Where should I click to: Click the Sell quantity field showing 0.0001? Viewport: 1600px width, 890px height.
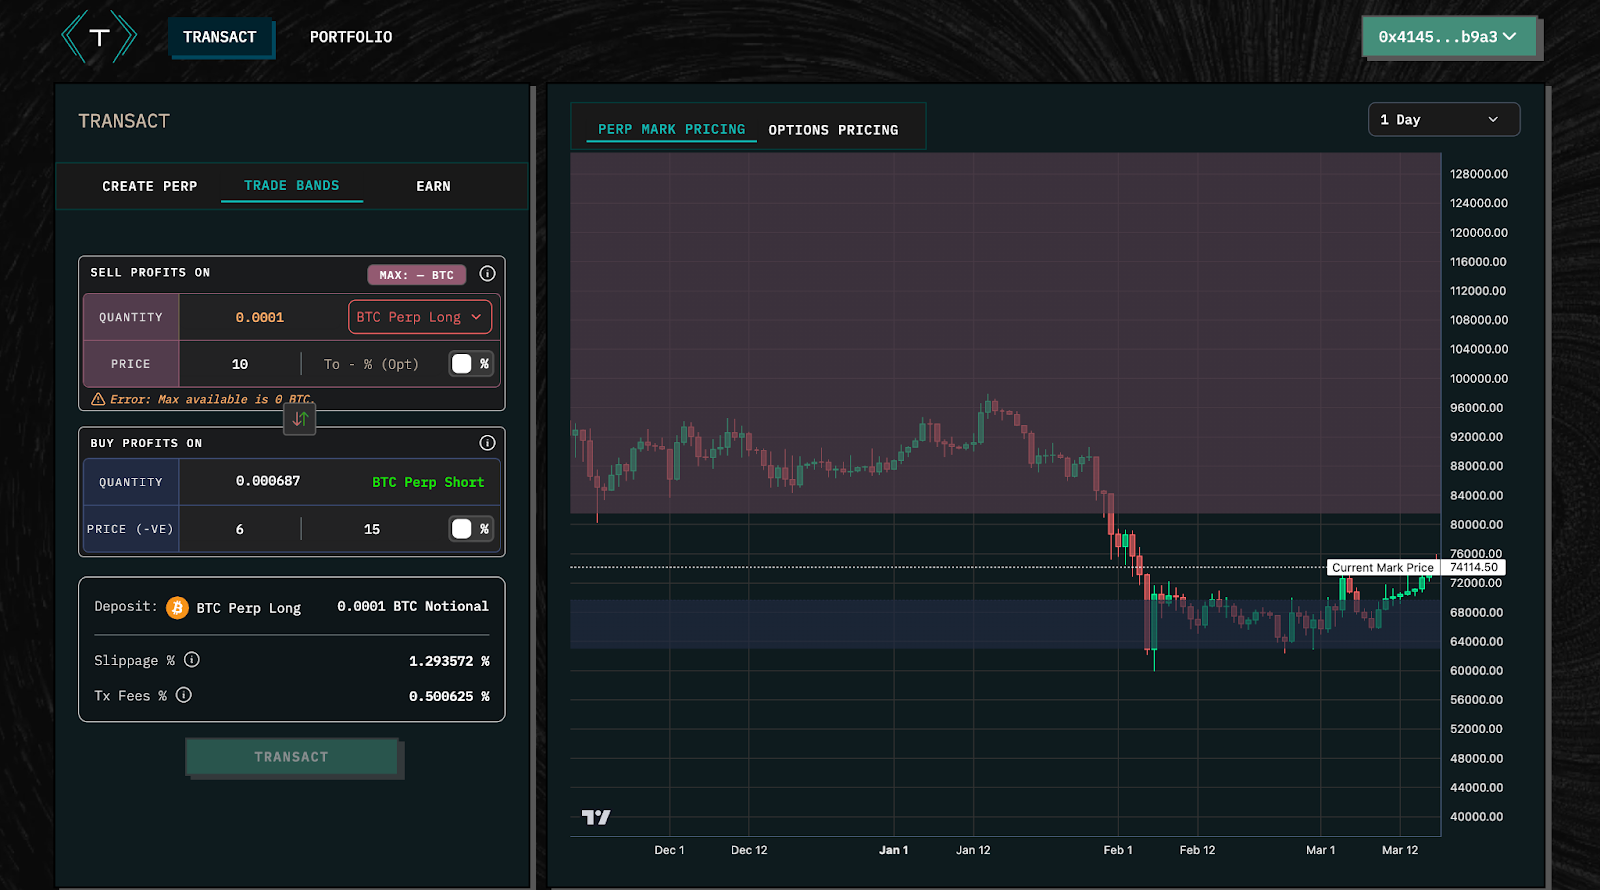coord(260,317)
